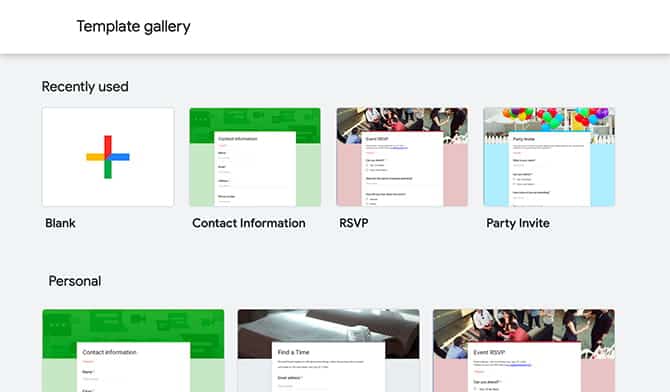Open the Contact information template in Personal section
The height and width of the screenshot is (392, 670).
tap(133, 351)
